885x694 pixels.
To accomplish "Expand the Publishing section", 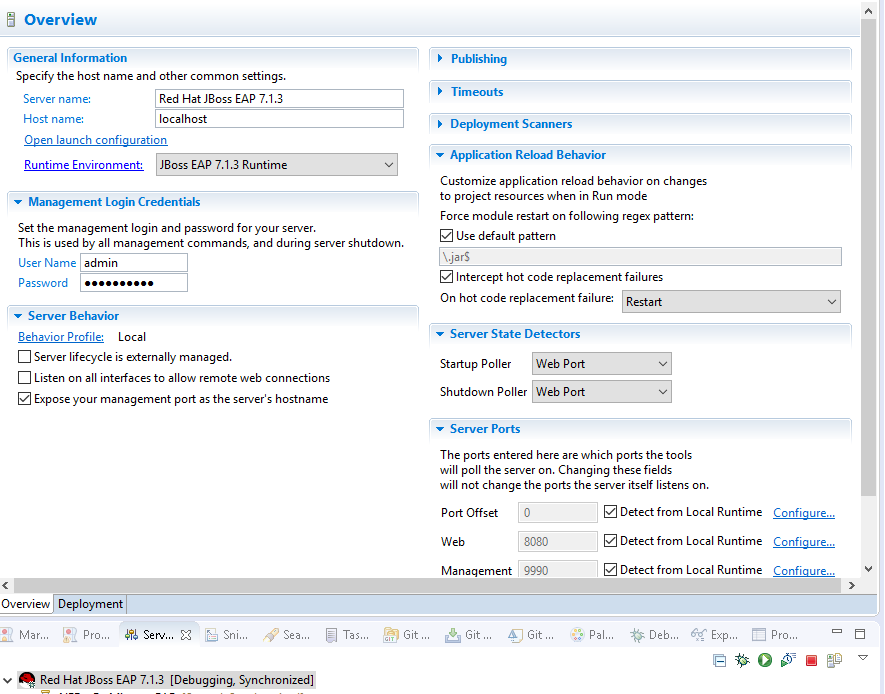I will tap(440, 58).
